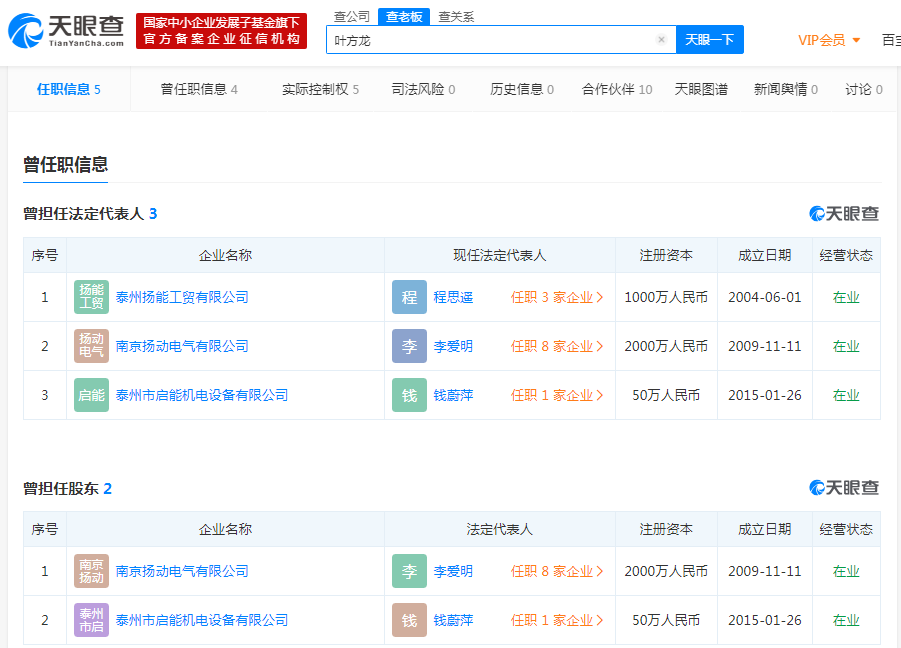Click the 扬能工贸 company logo icon
Screen dimensions: 901x648
coord(91,297)
